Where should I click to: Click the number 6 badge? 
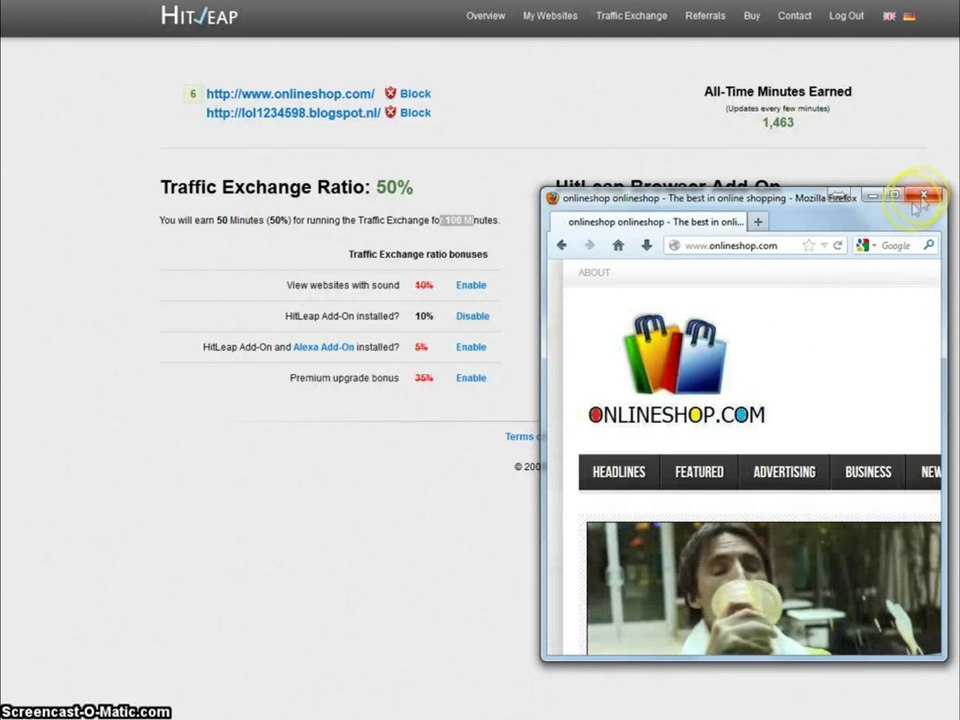pyautogui.click(x=193, y=94)
